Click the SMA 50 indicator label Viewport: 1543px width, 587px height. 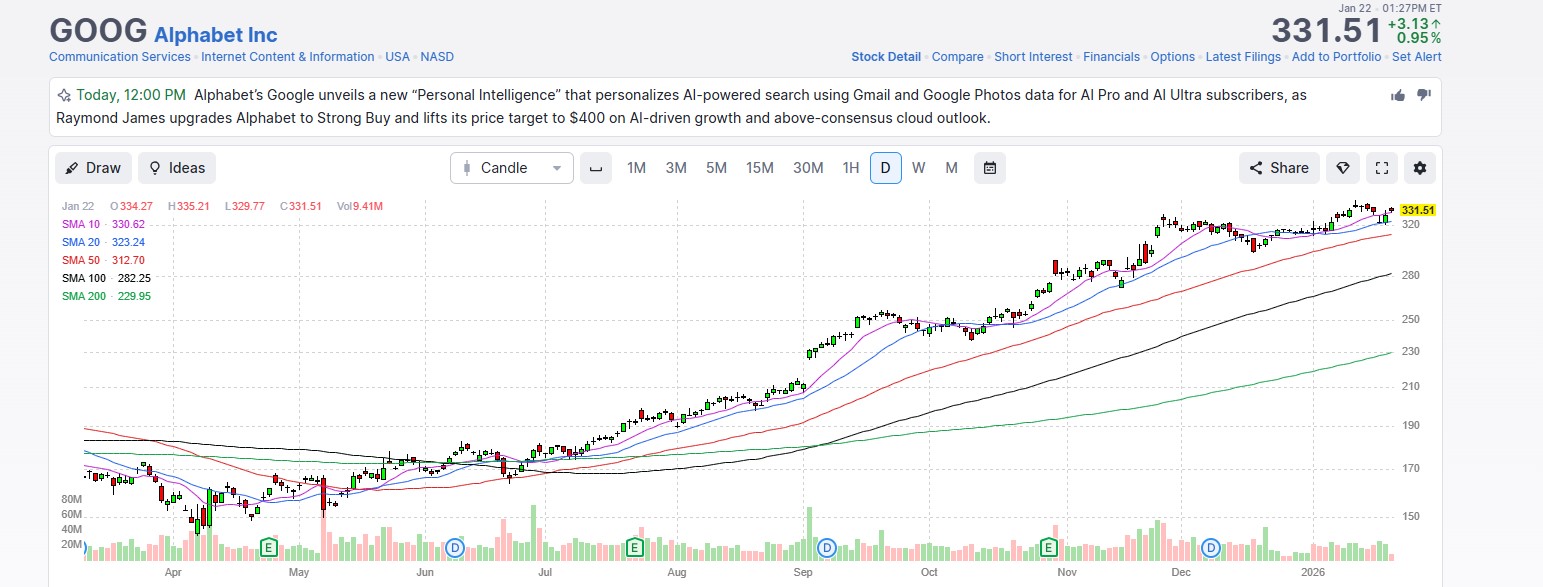click(78, 260)
